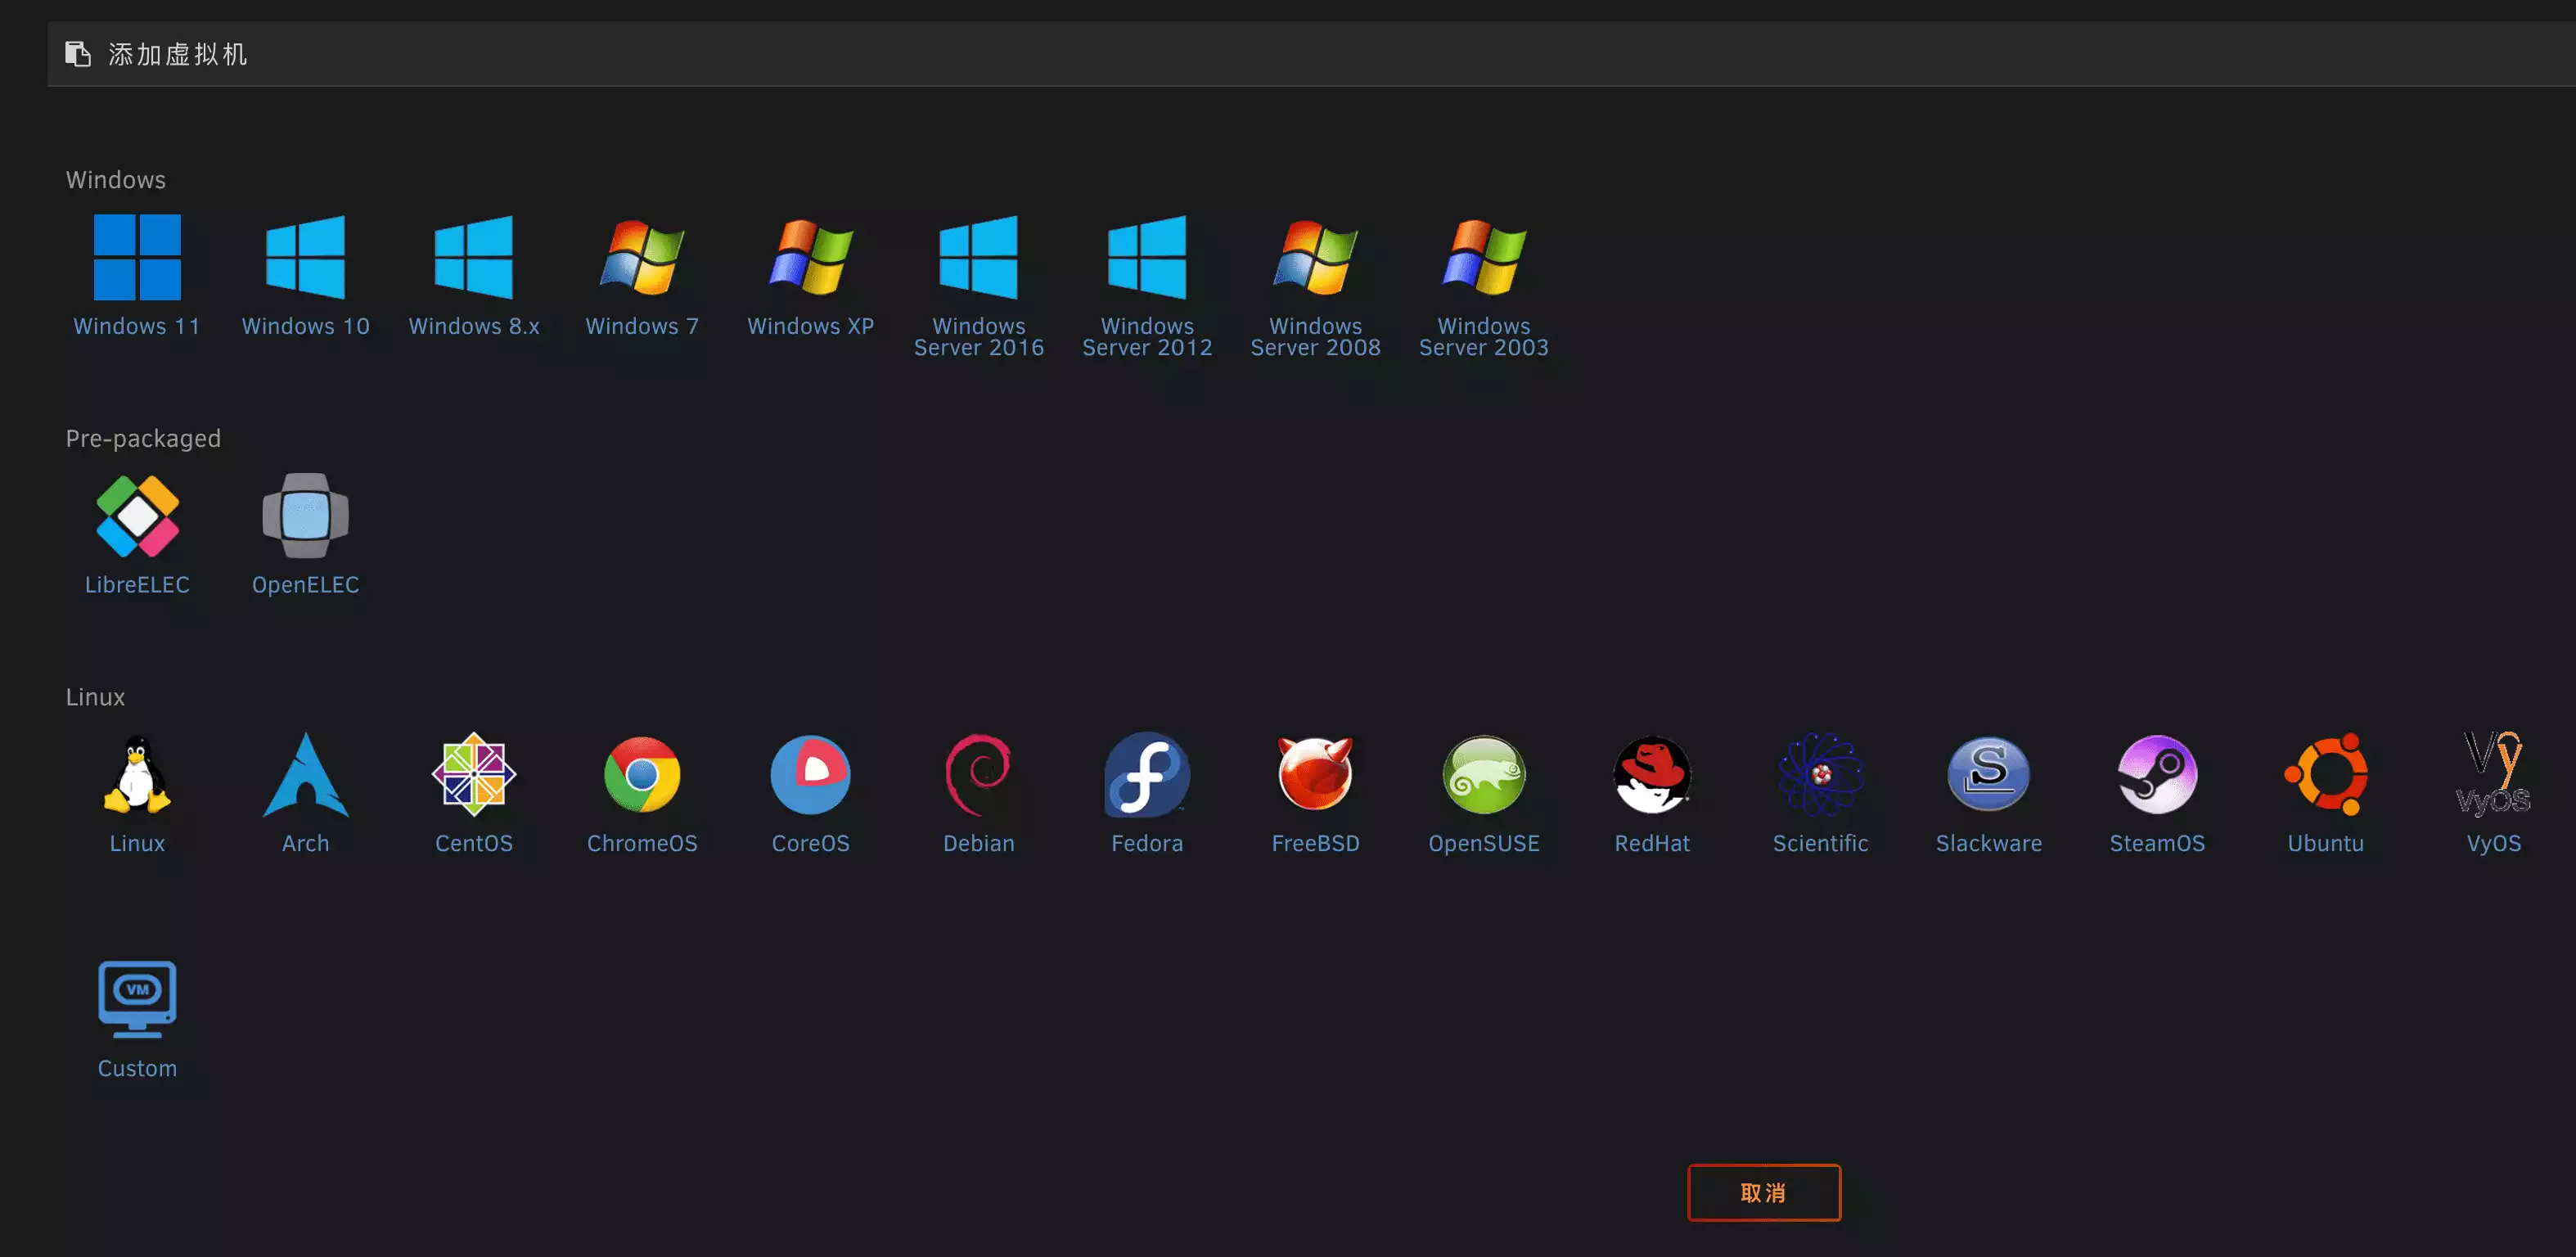This screenshot has height=1257, width=2576.
Task: Pick the Windows 7 template icon
Action: tap(642, 257)
